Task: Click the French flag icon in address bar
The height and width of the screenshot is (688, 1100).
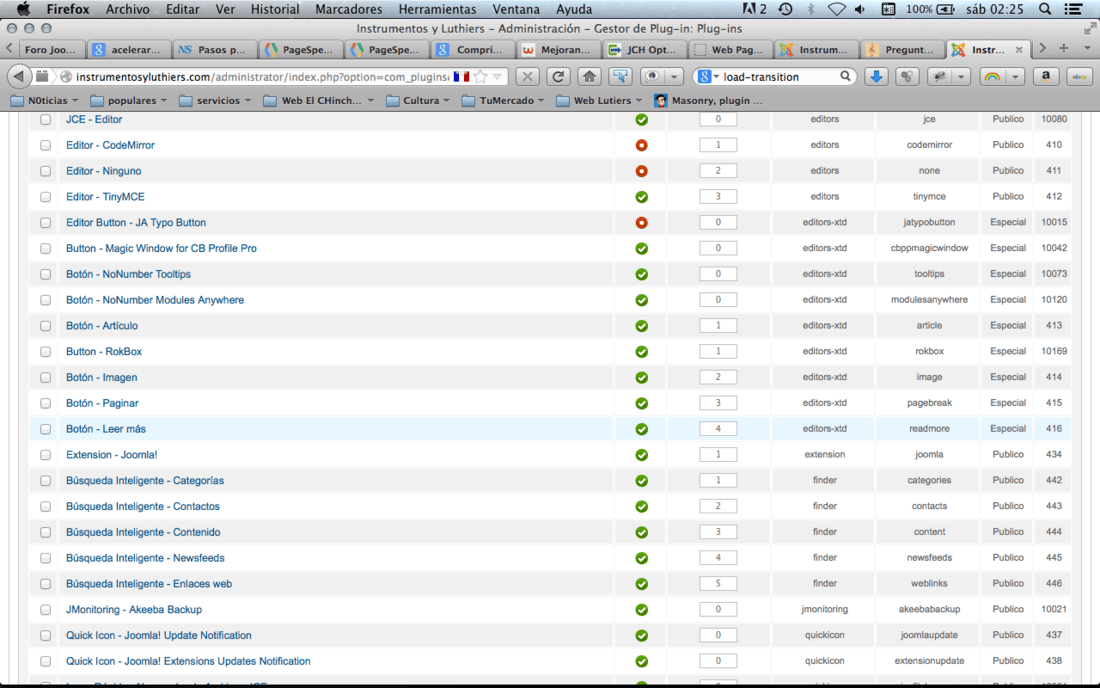Action: [x=461, y=76]
